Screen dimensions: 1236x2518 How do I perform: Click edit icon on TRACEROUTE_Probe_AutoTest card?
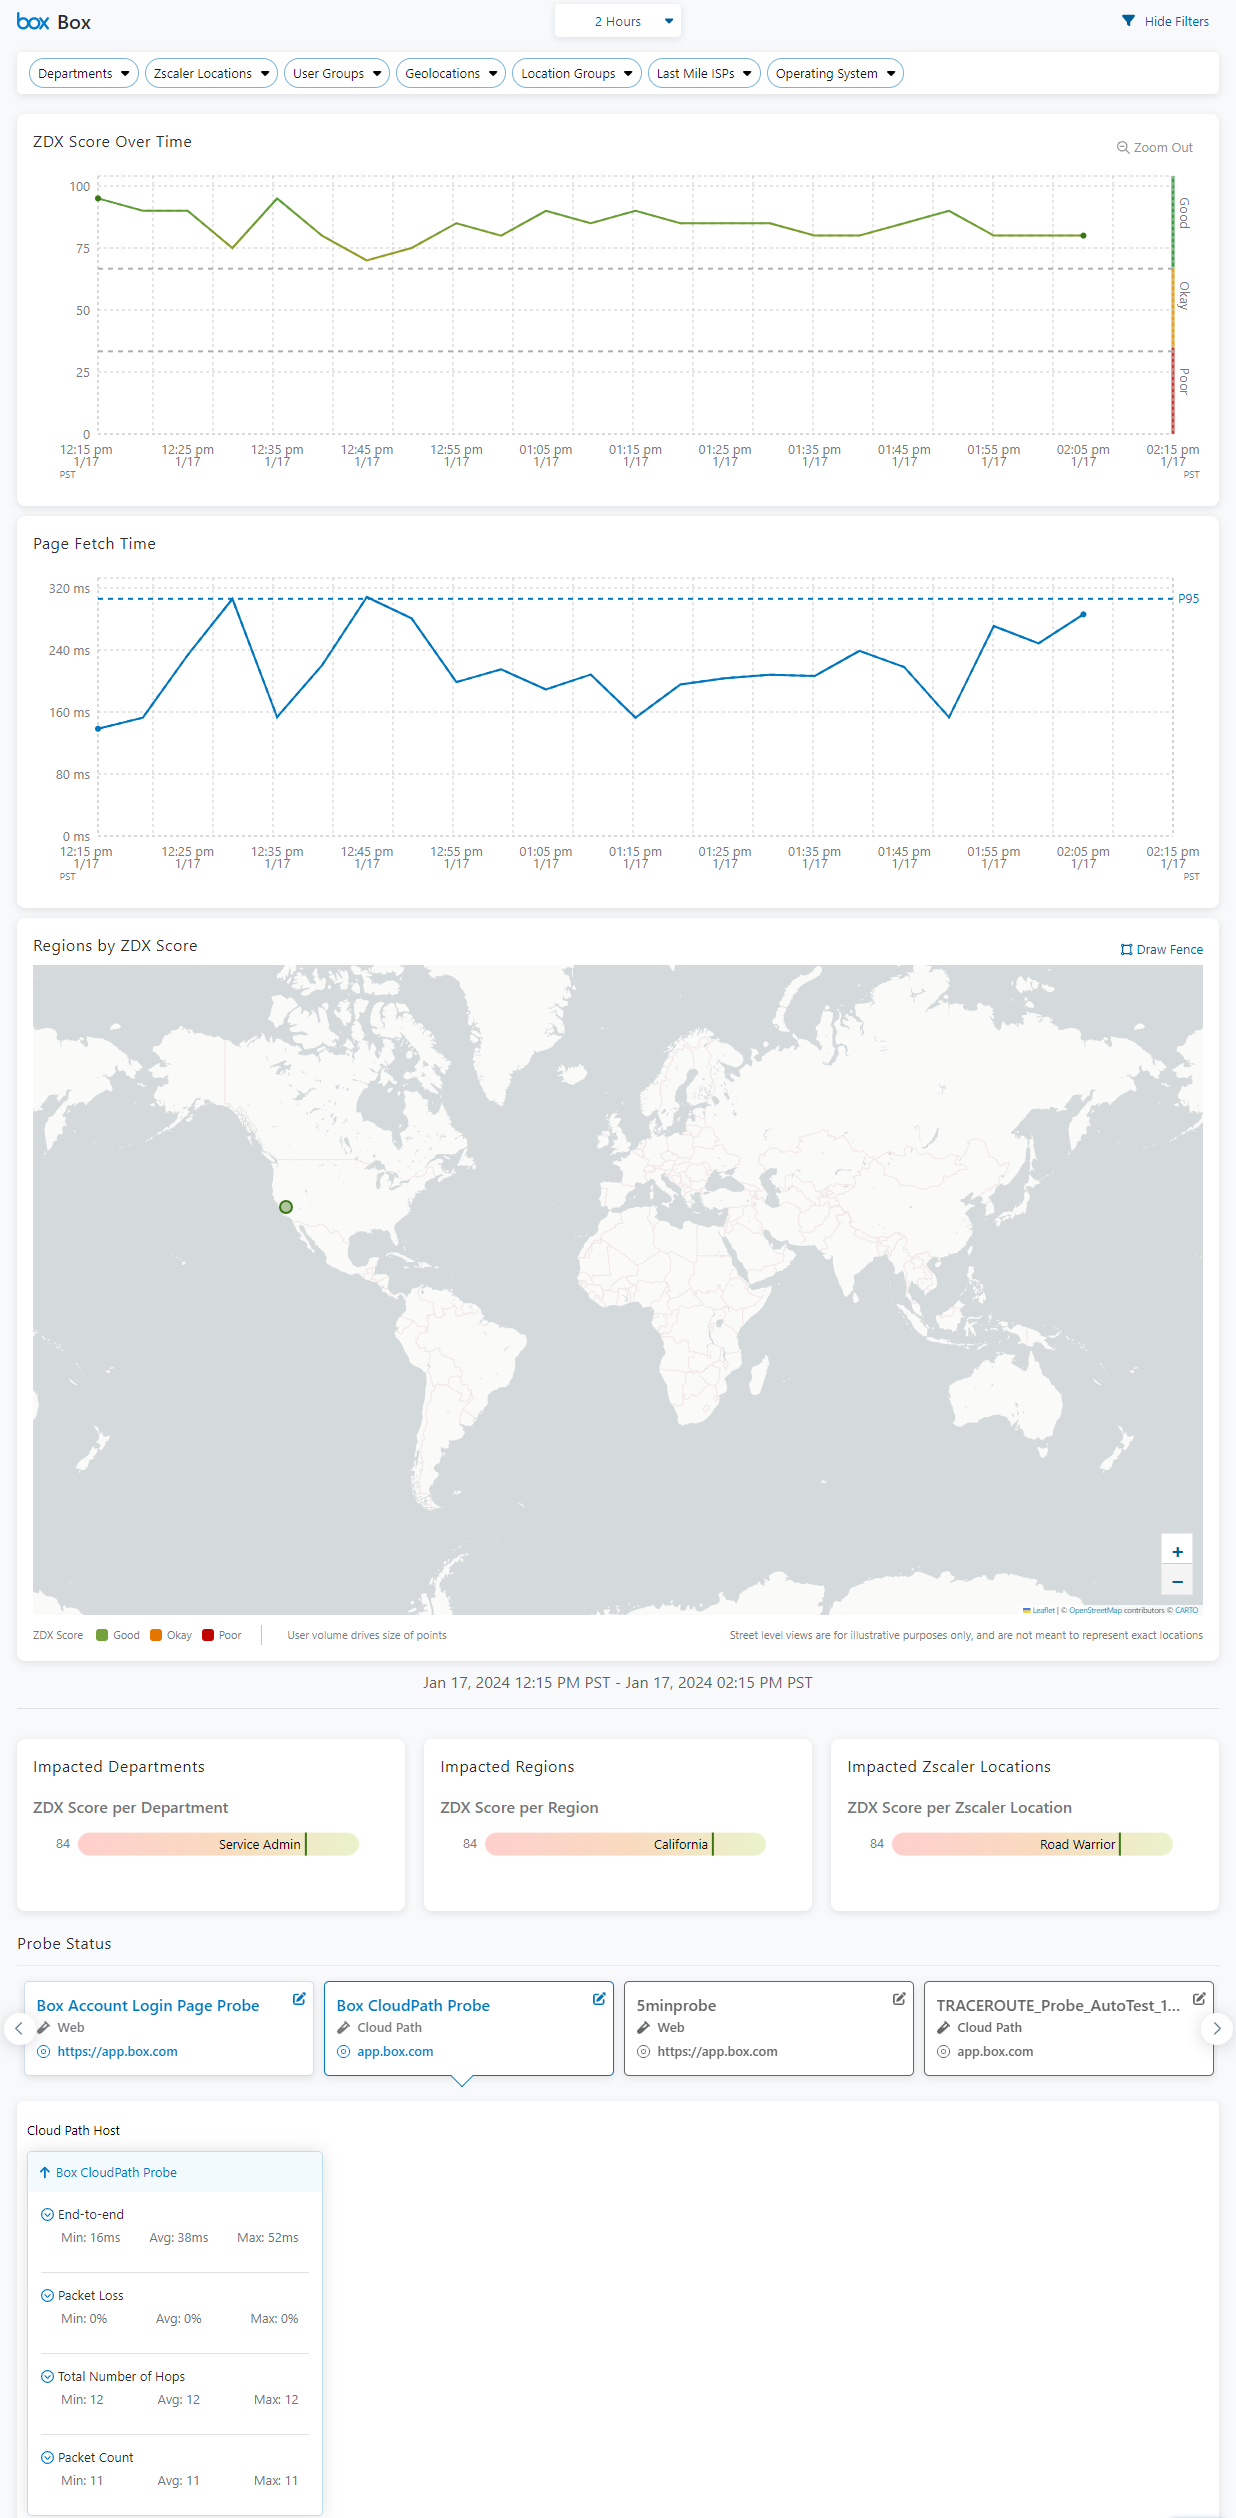tap(1199, 1999)
